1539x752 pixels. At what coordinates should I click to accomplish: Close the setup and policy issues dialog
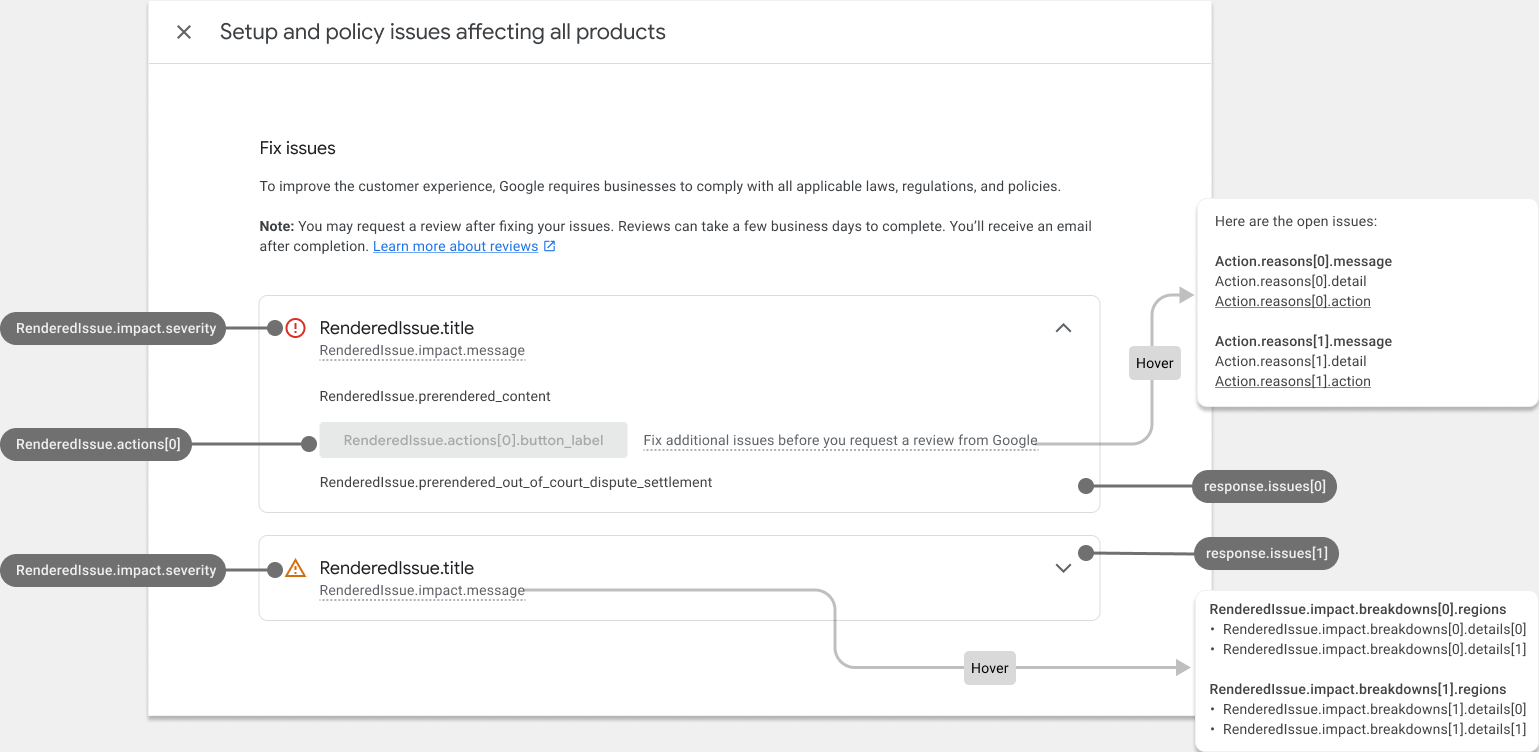(184, 32)
